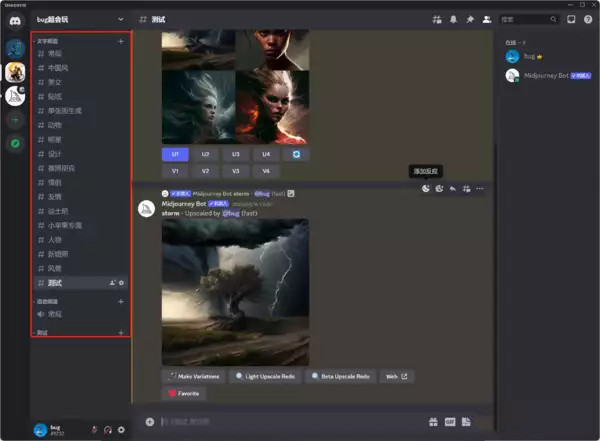Click the Favorite heart button
Screen dimensions: 600x441
coord(184,393)
